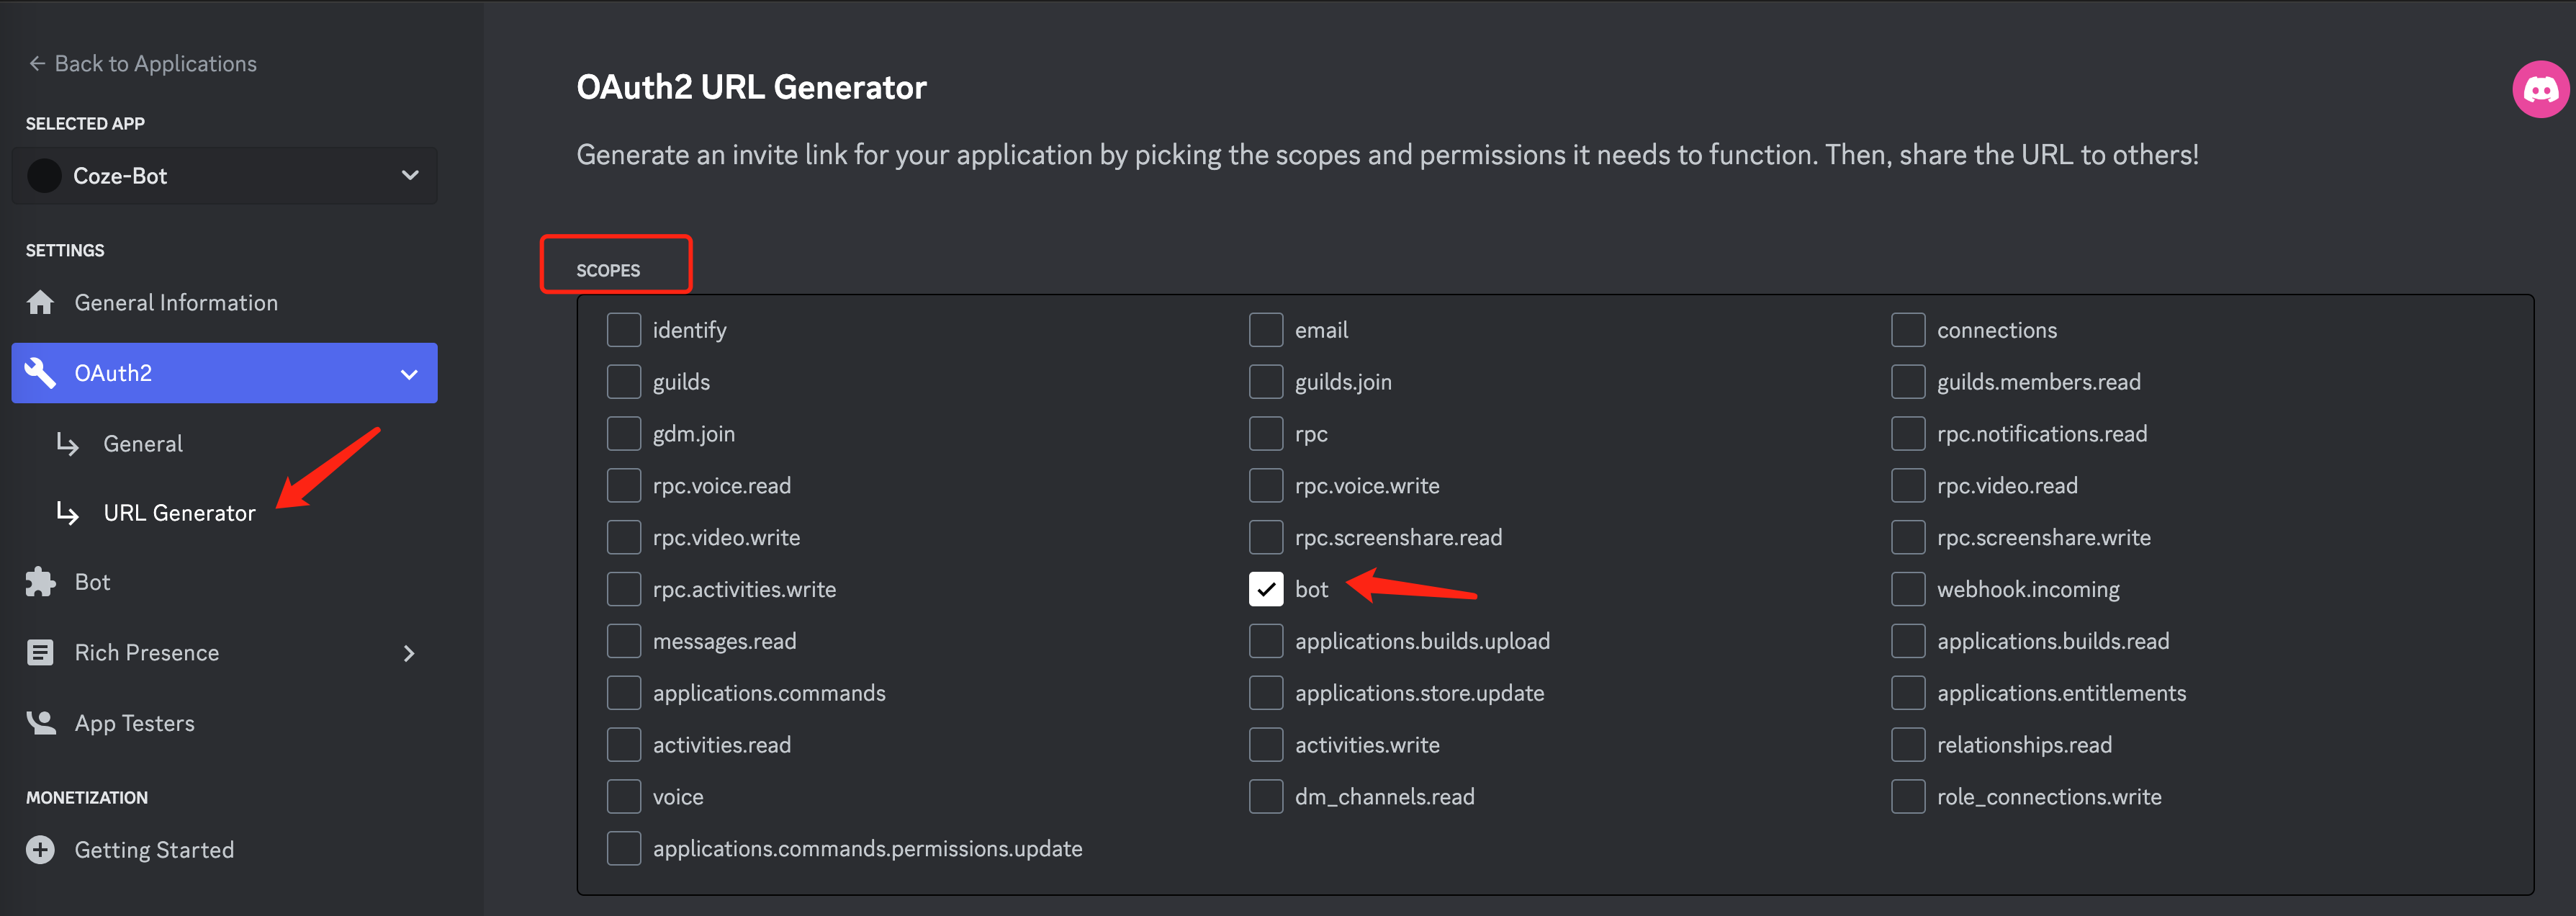Select the messages.read scope checkbox
This screenshot has width=2576, height=916.
point(624,641)
